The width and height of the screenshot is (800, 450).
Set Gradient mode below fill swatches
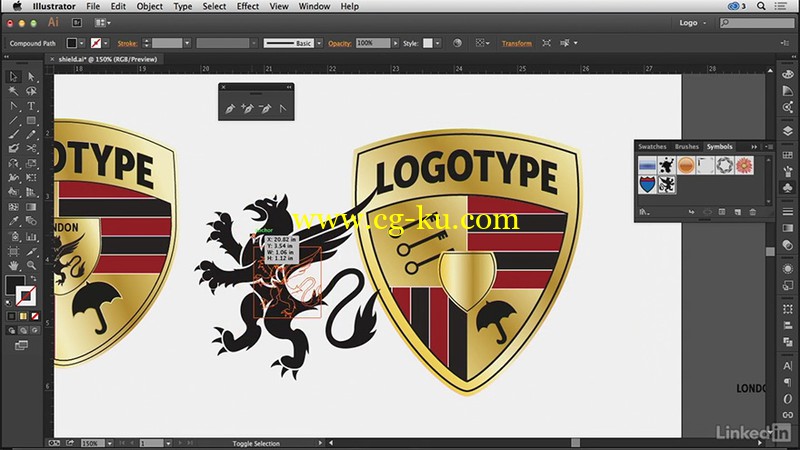(23, 316)
